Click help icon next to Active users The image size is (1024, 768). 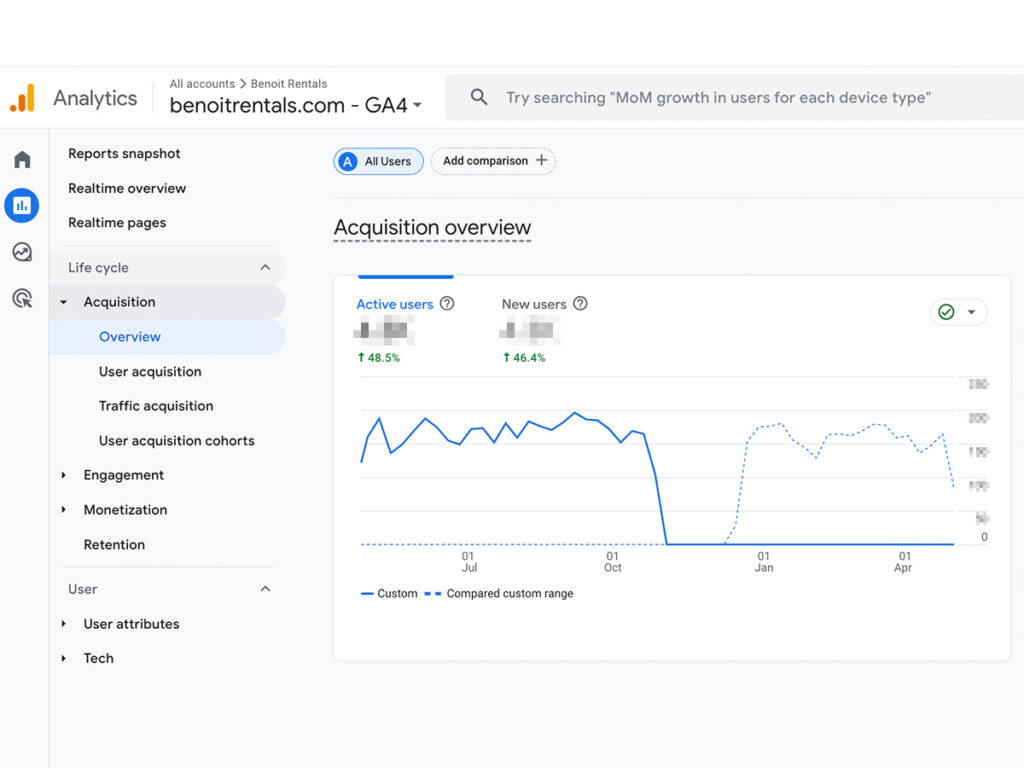(x=447, y=304)
